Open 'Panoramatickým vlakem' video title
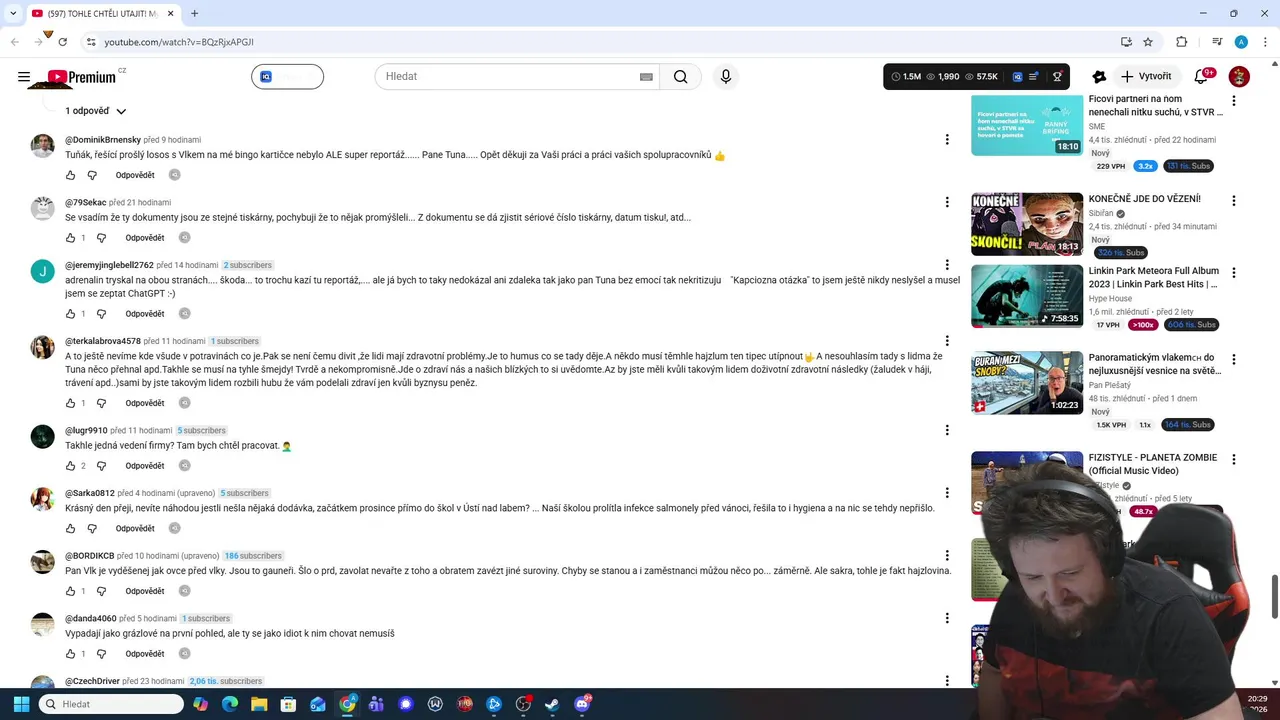This screenshot has width=1280, height=720. point(1155,364)
